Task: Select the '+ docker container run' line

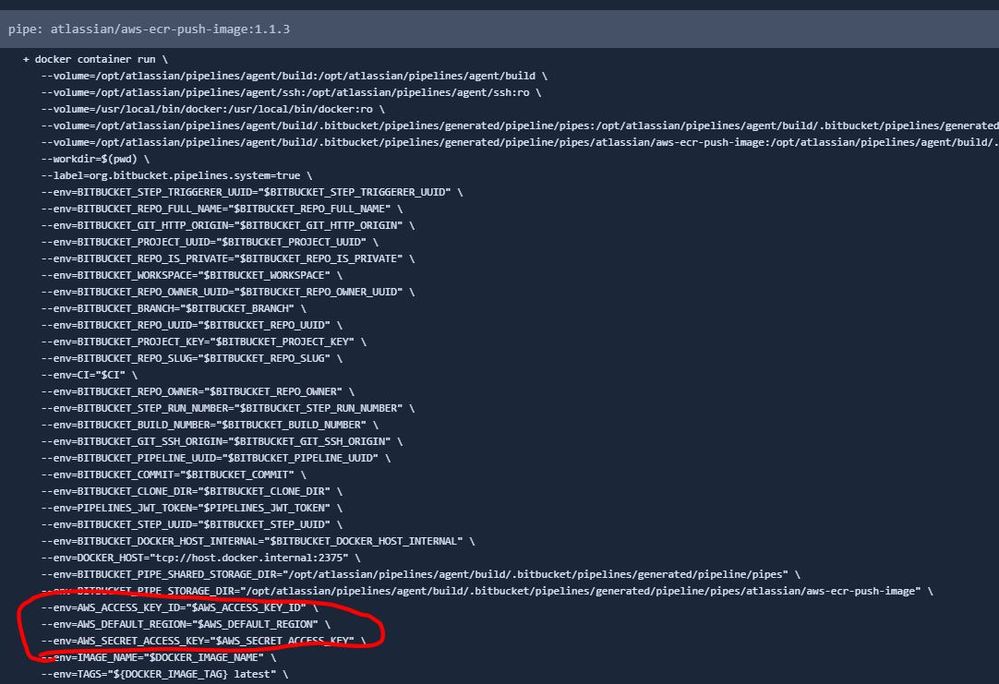Action: (96, 59)
